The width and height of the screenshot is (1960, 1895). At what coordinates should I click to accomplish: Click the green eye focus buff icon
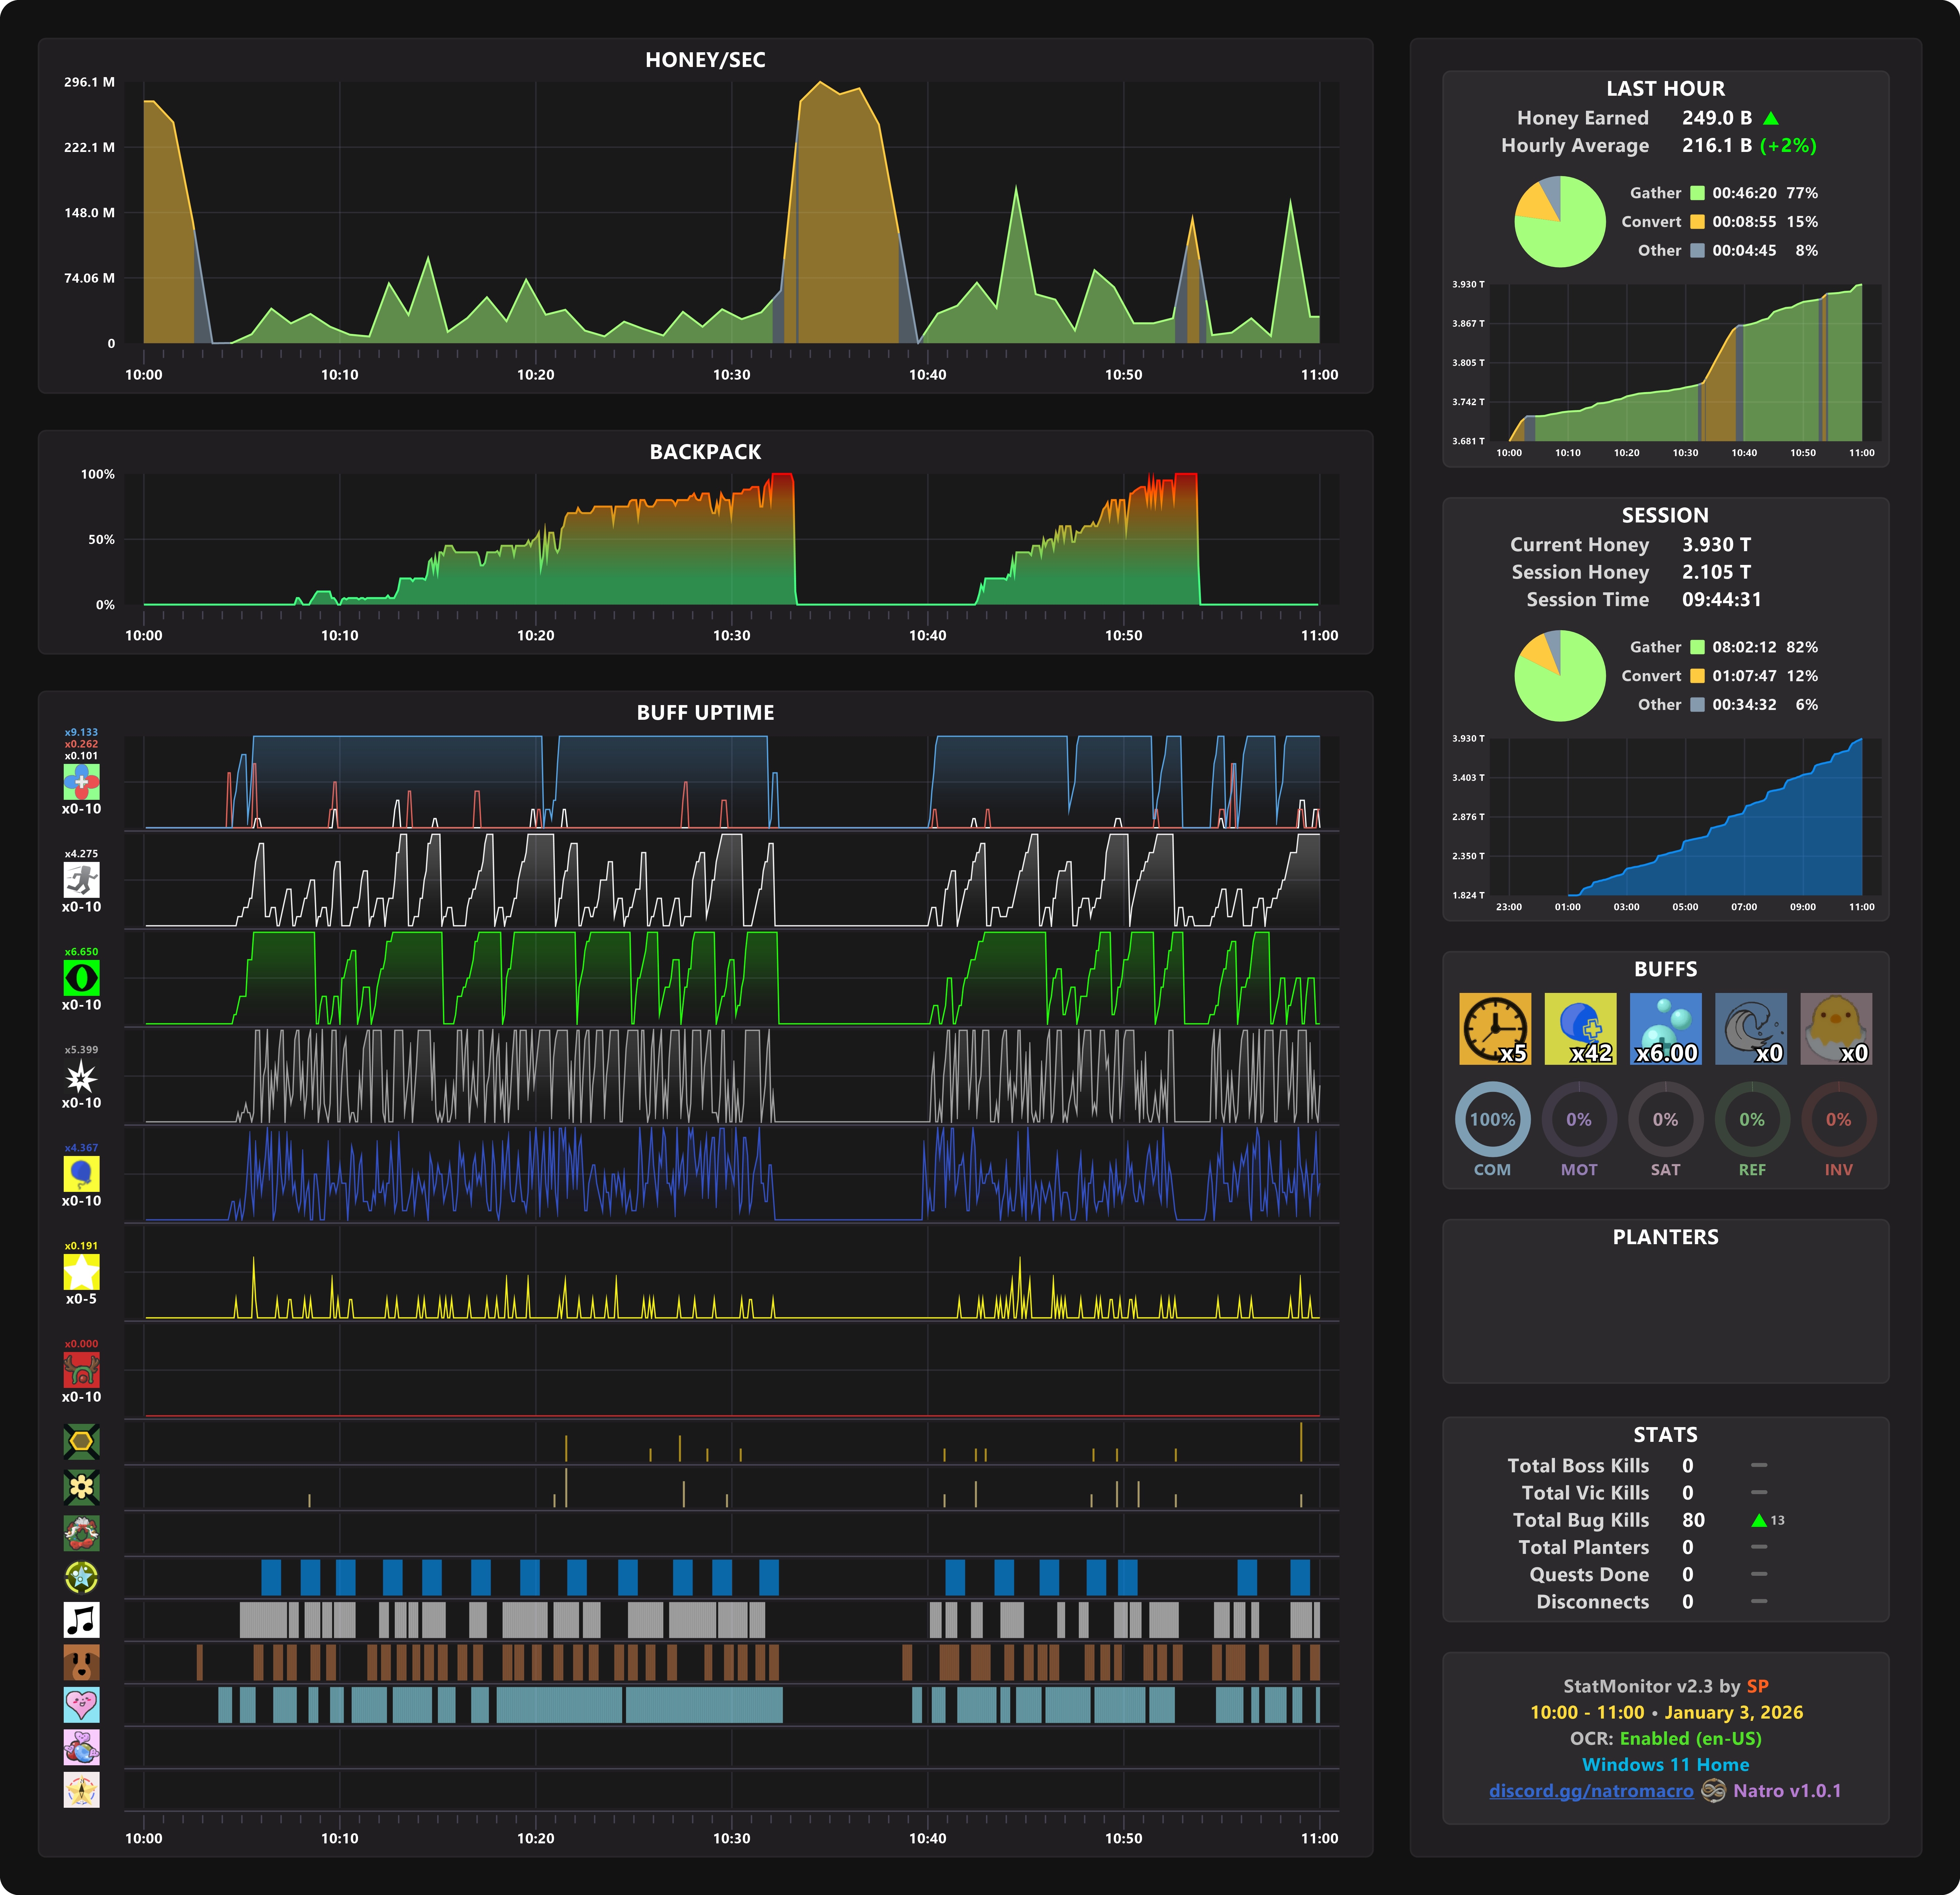[81, 978]
